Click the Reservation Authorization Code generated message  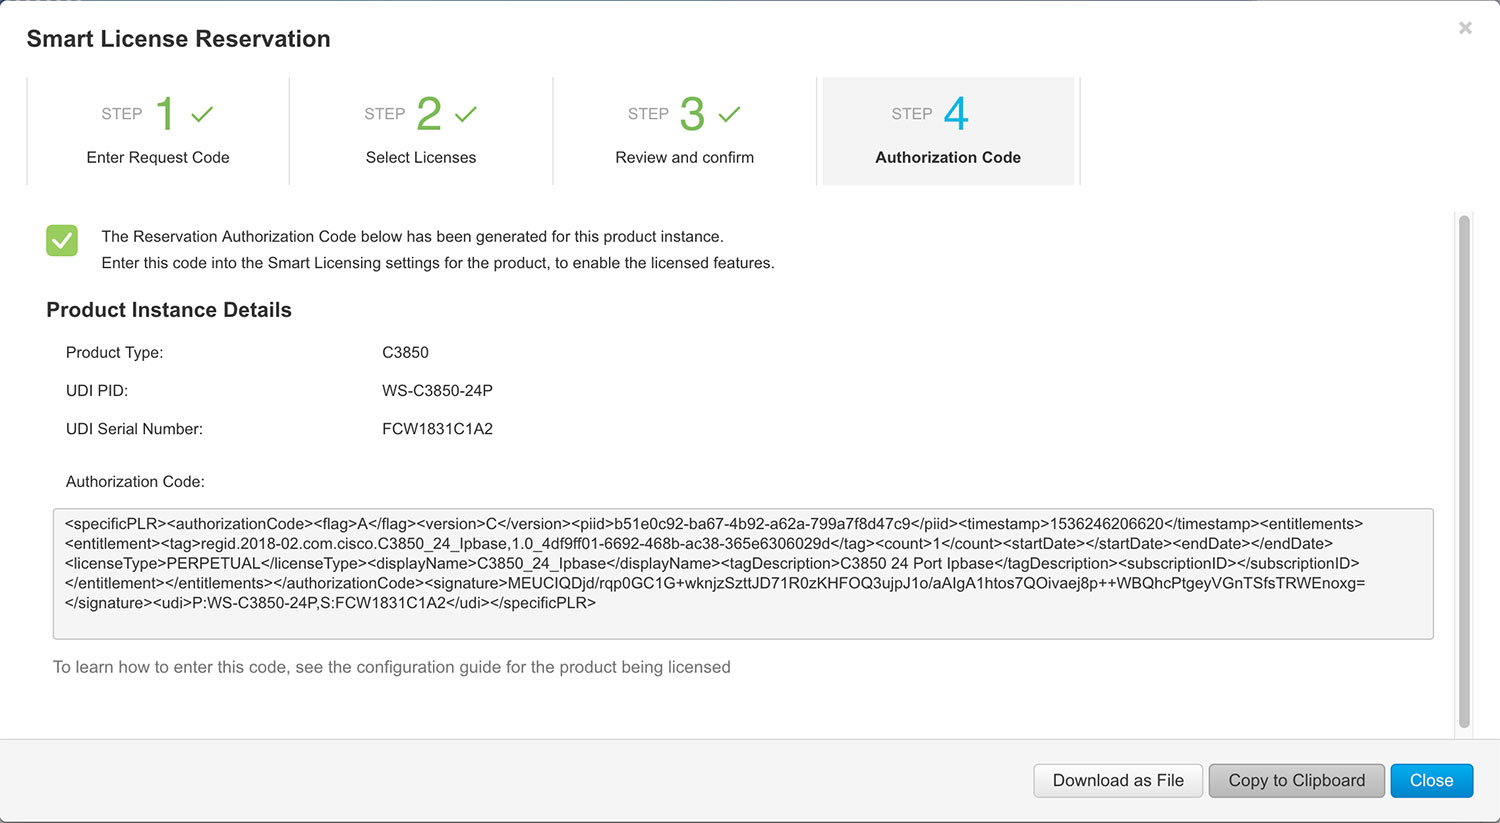(x=412, y=237)
